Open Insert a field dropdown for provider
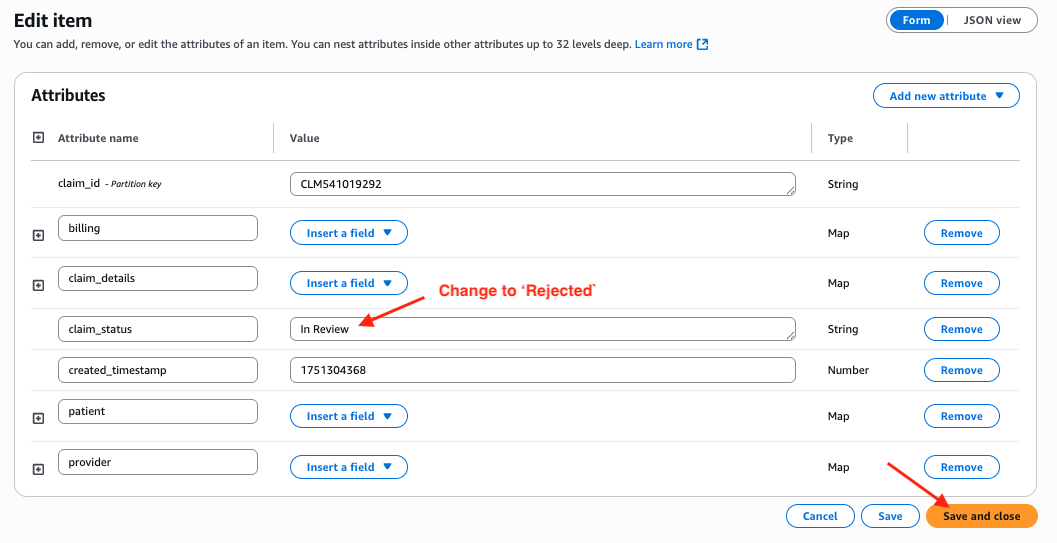This screenshot has width=1057, height=543. pyautogui.click(x=349, y=467)
